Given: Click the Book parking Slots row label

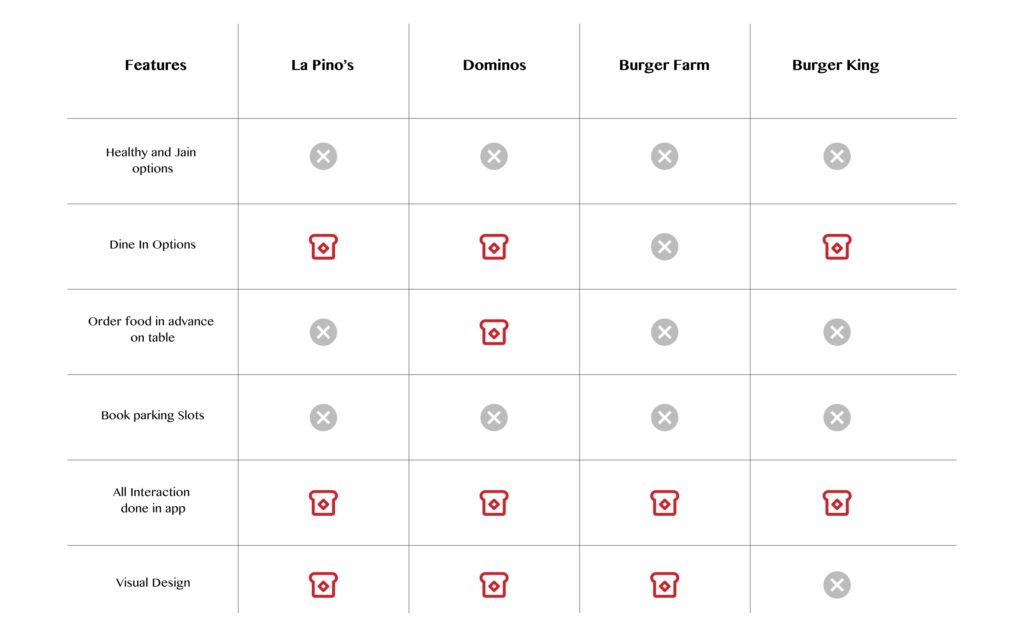Looking at the screenshot, I should pyautogui.click(x=152, y=416).
